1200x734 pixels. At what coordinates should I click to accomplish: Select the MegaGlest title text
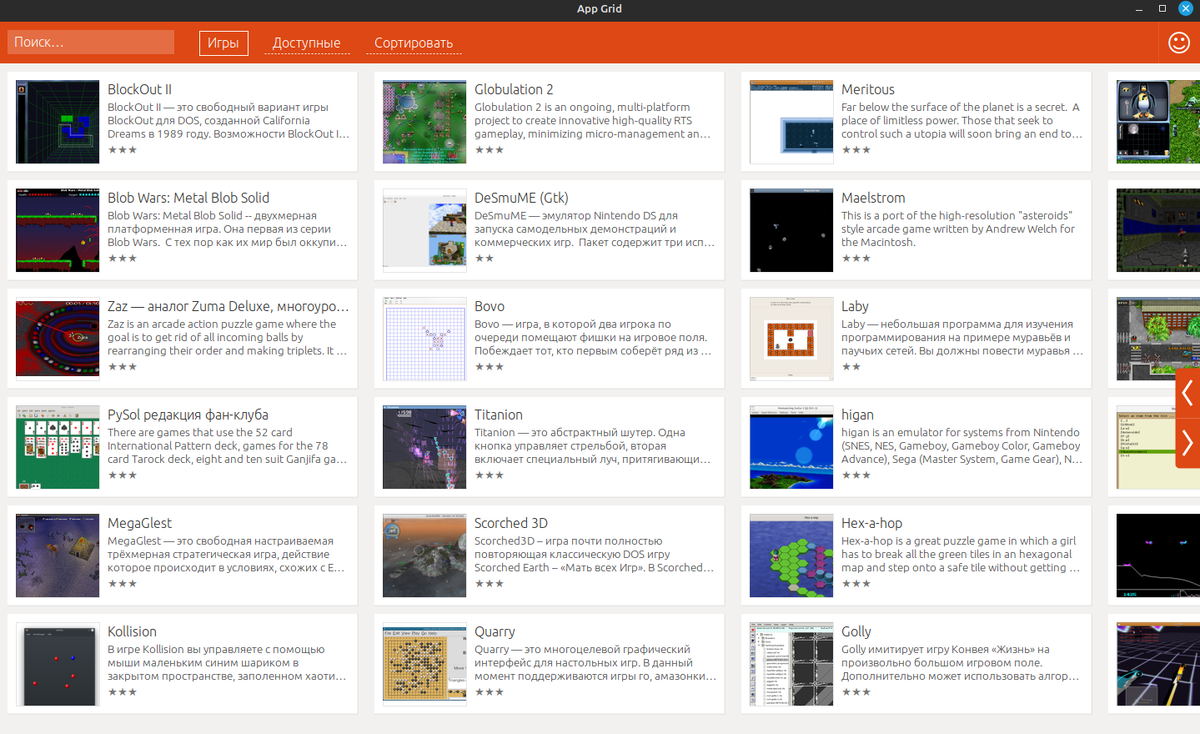pos(139,523)
